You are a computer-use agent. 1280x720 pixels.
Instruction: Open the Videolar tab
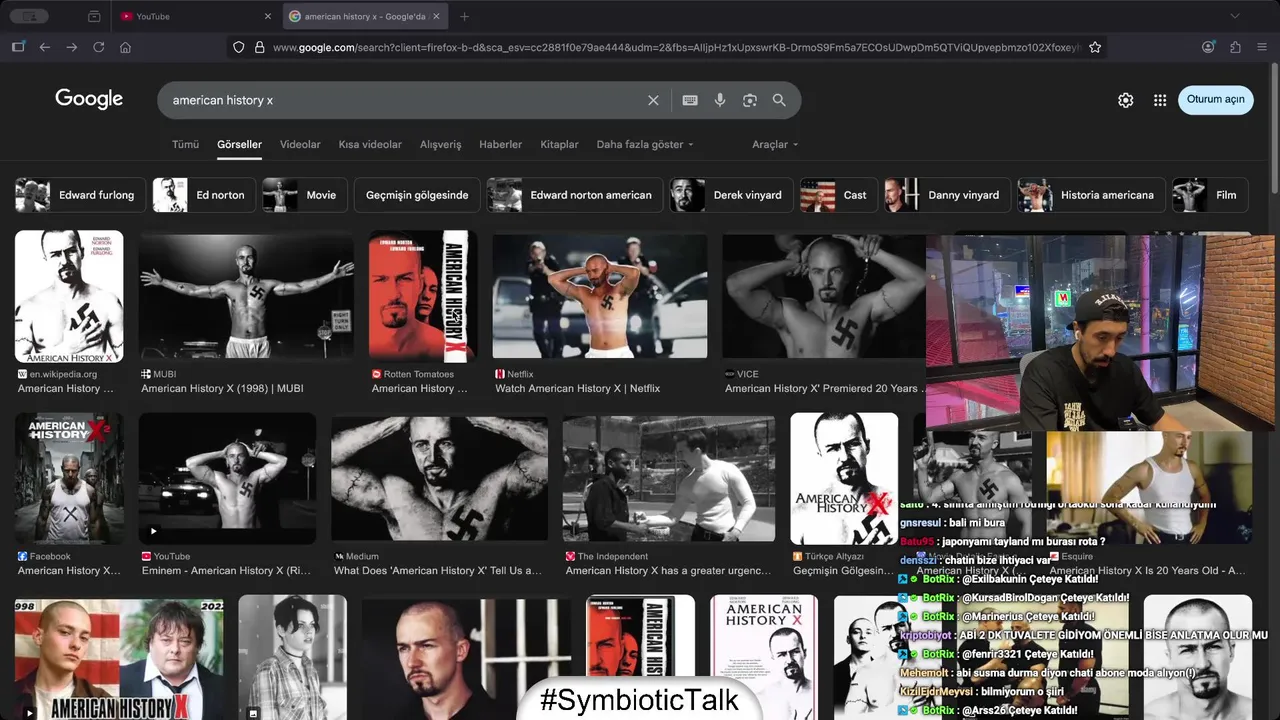300,144
